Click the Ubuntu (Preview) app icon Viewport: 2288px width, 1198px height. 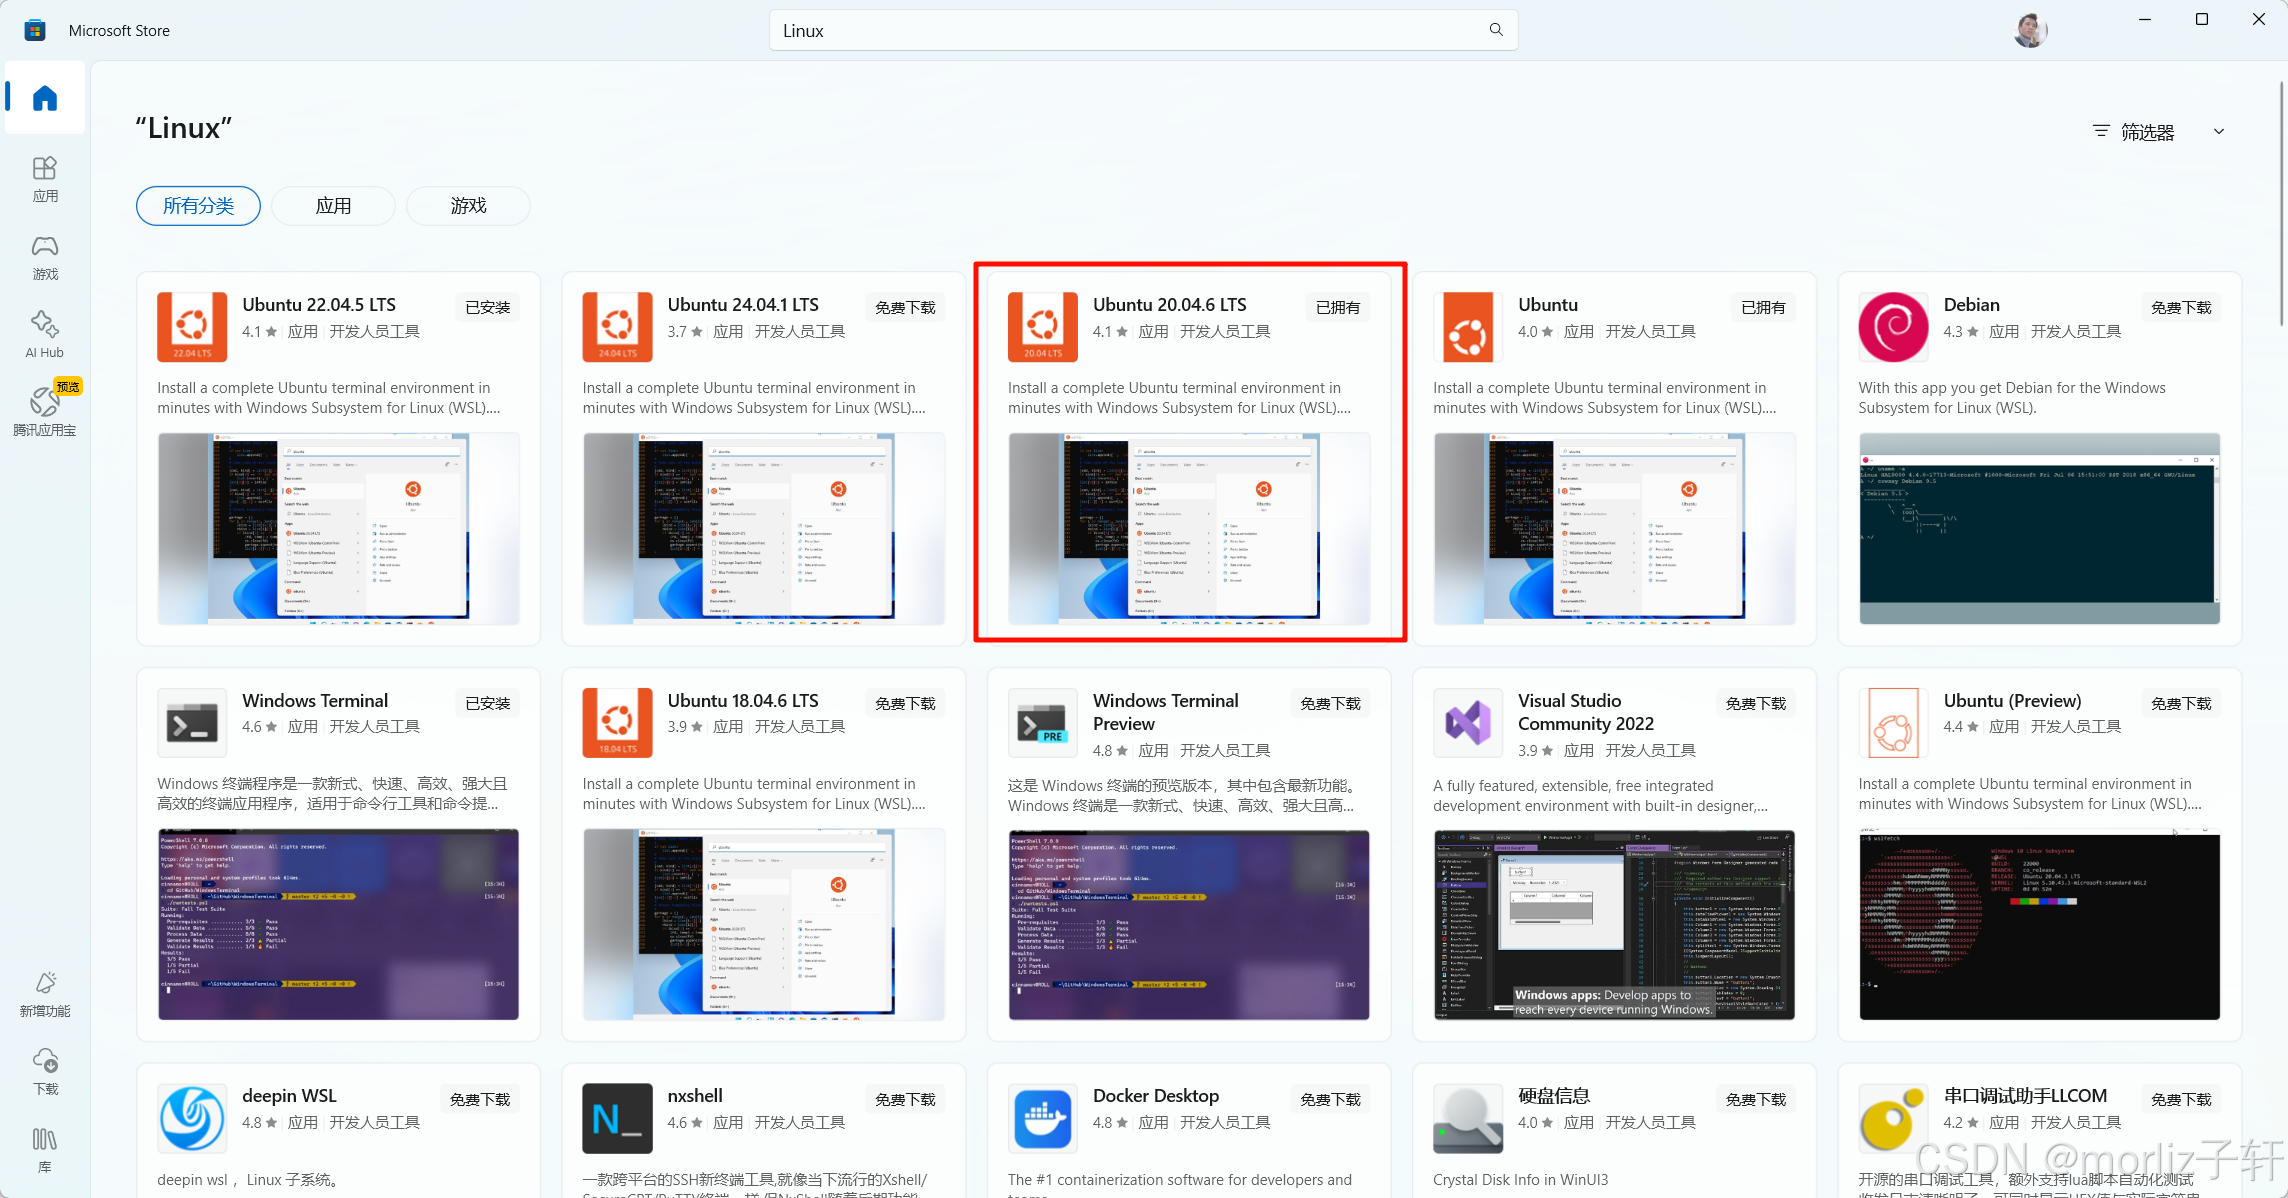pyautogui.click(x=1893, y=722)
